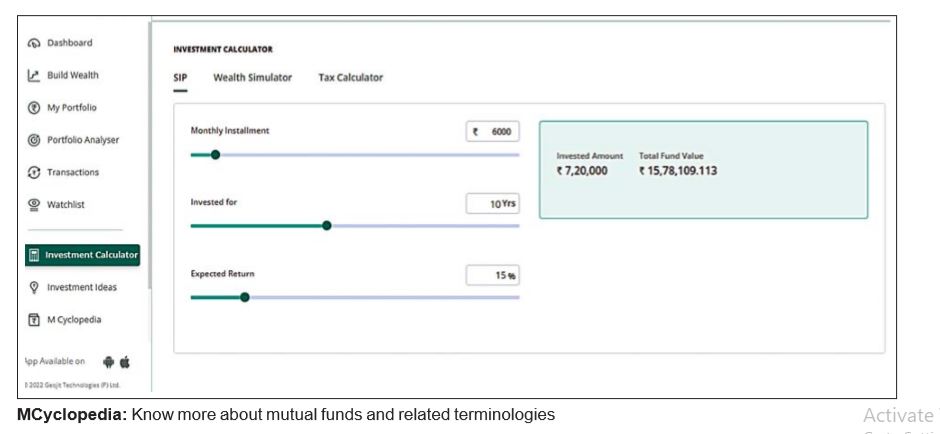Click the App Available on text

(x=55, y=361)
